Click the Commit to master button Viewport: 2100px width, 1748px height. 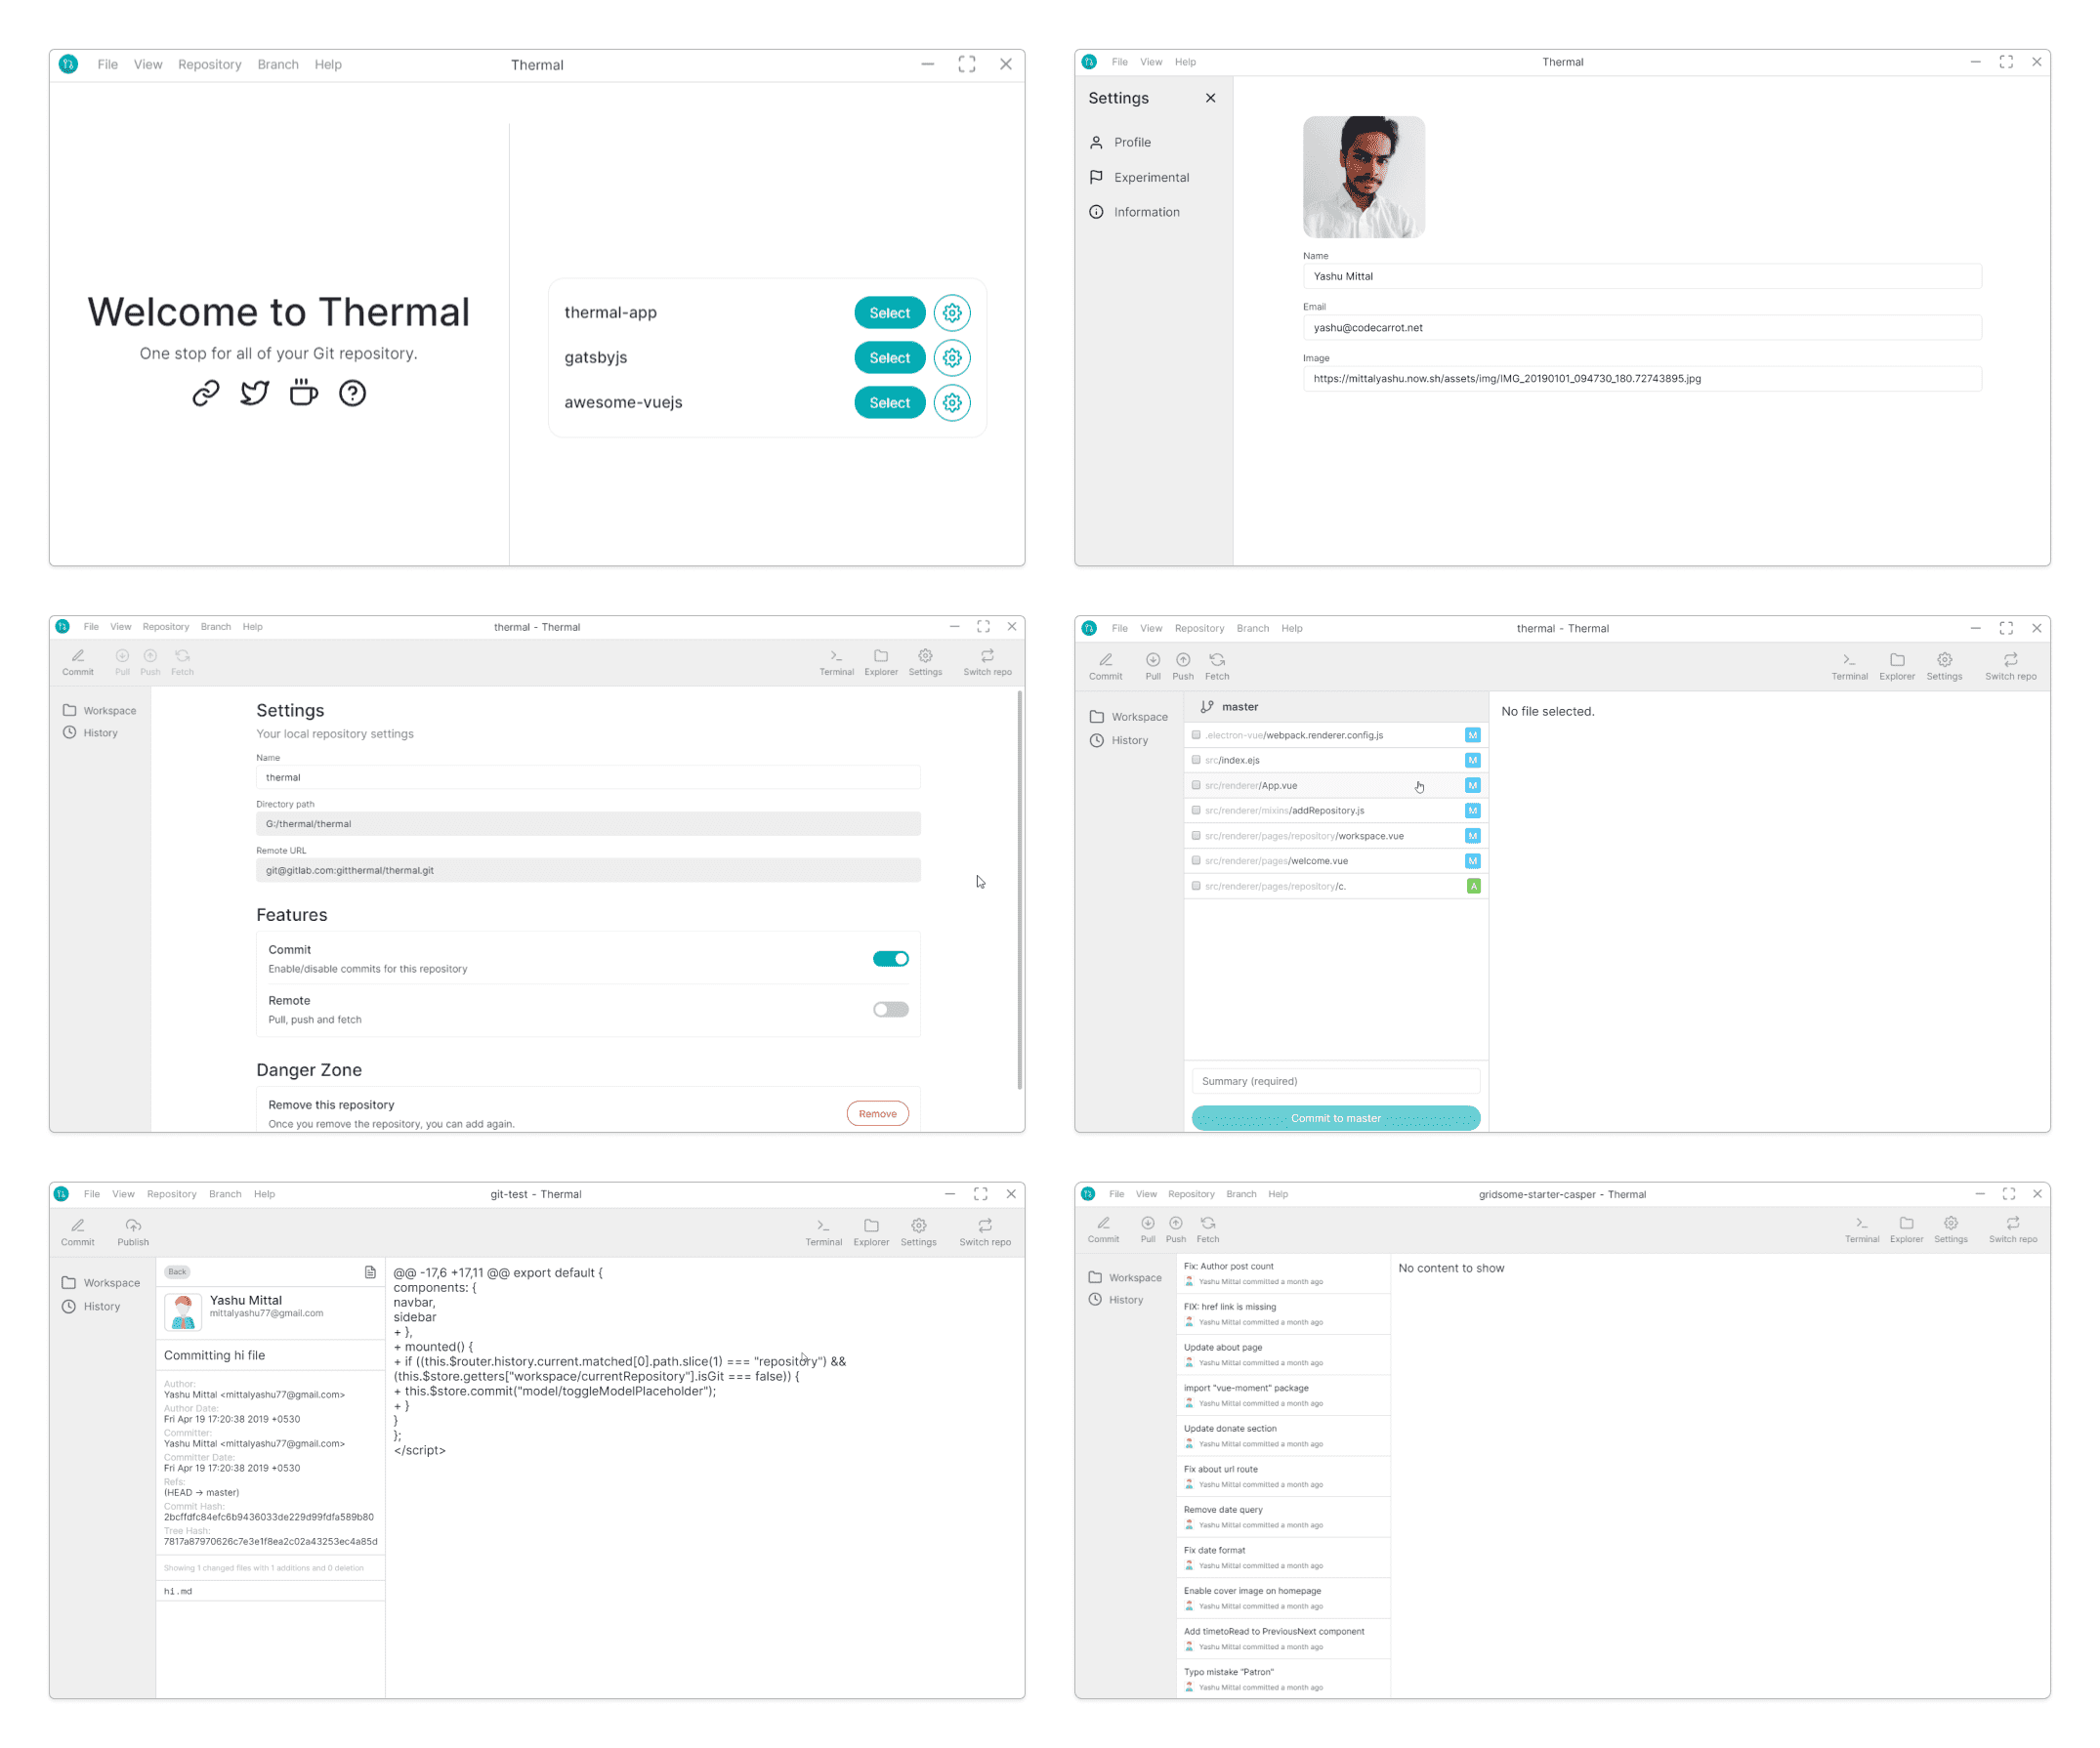tap(1335, 1118)
